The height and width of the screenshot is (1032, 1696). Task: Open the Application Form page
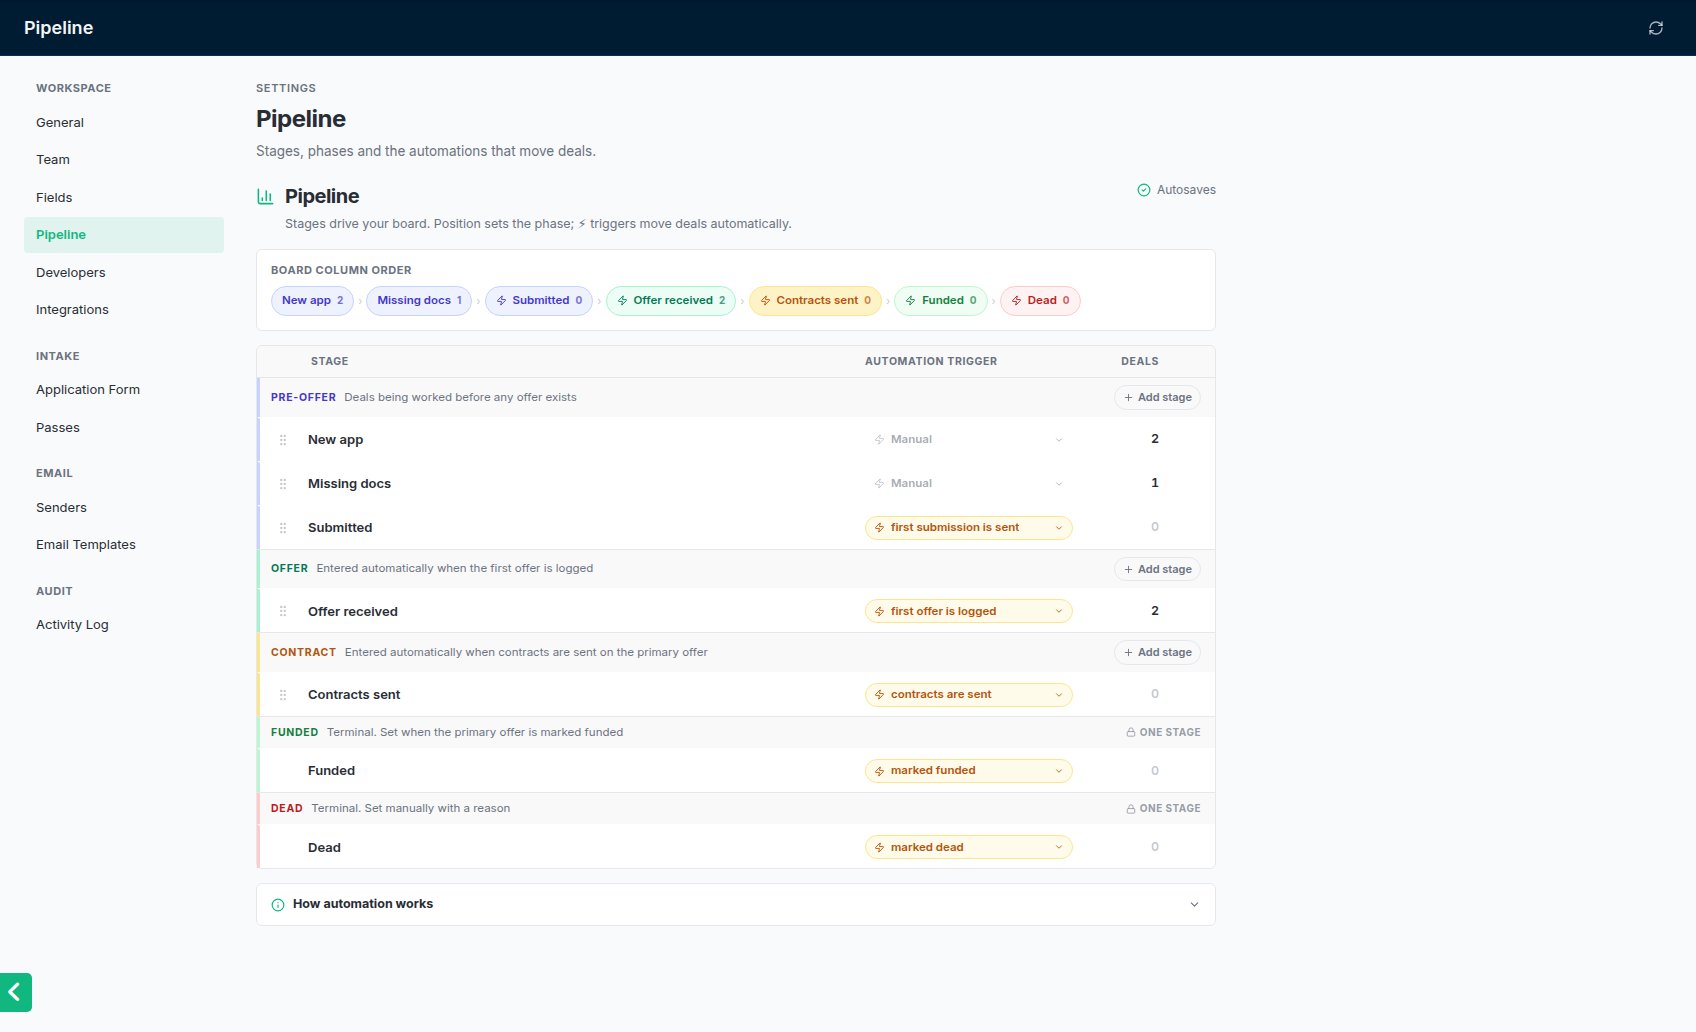click(124, 390)
